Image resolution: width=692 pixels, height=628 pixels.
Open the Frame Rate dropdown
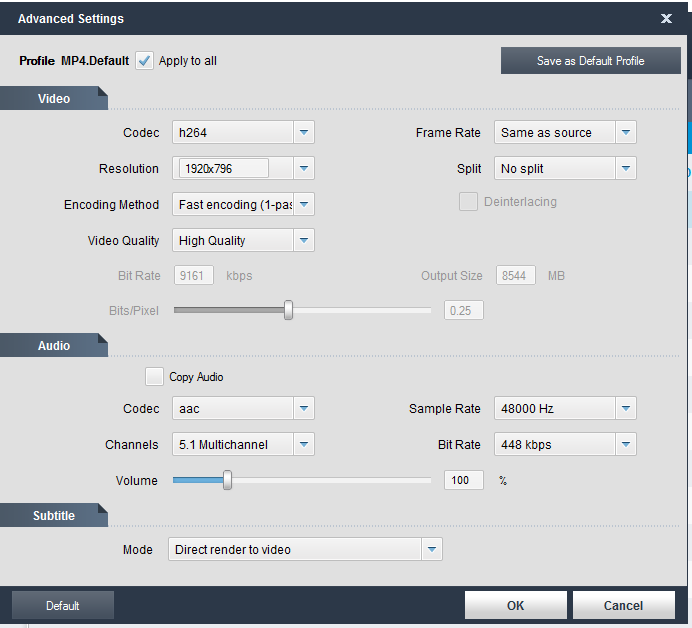(626, 133)
